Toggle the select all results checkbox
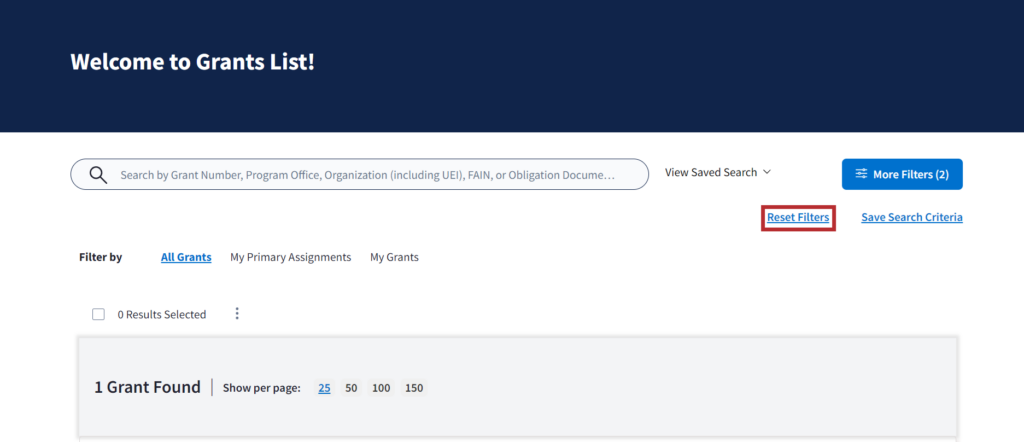 tap(98, 314)
